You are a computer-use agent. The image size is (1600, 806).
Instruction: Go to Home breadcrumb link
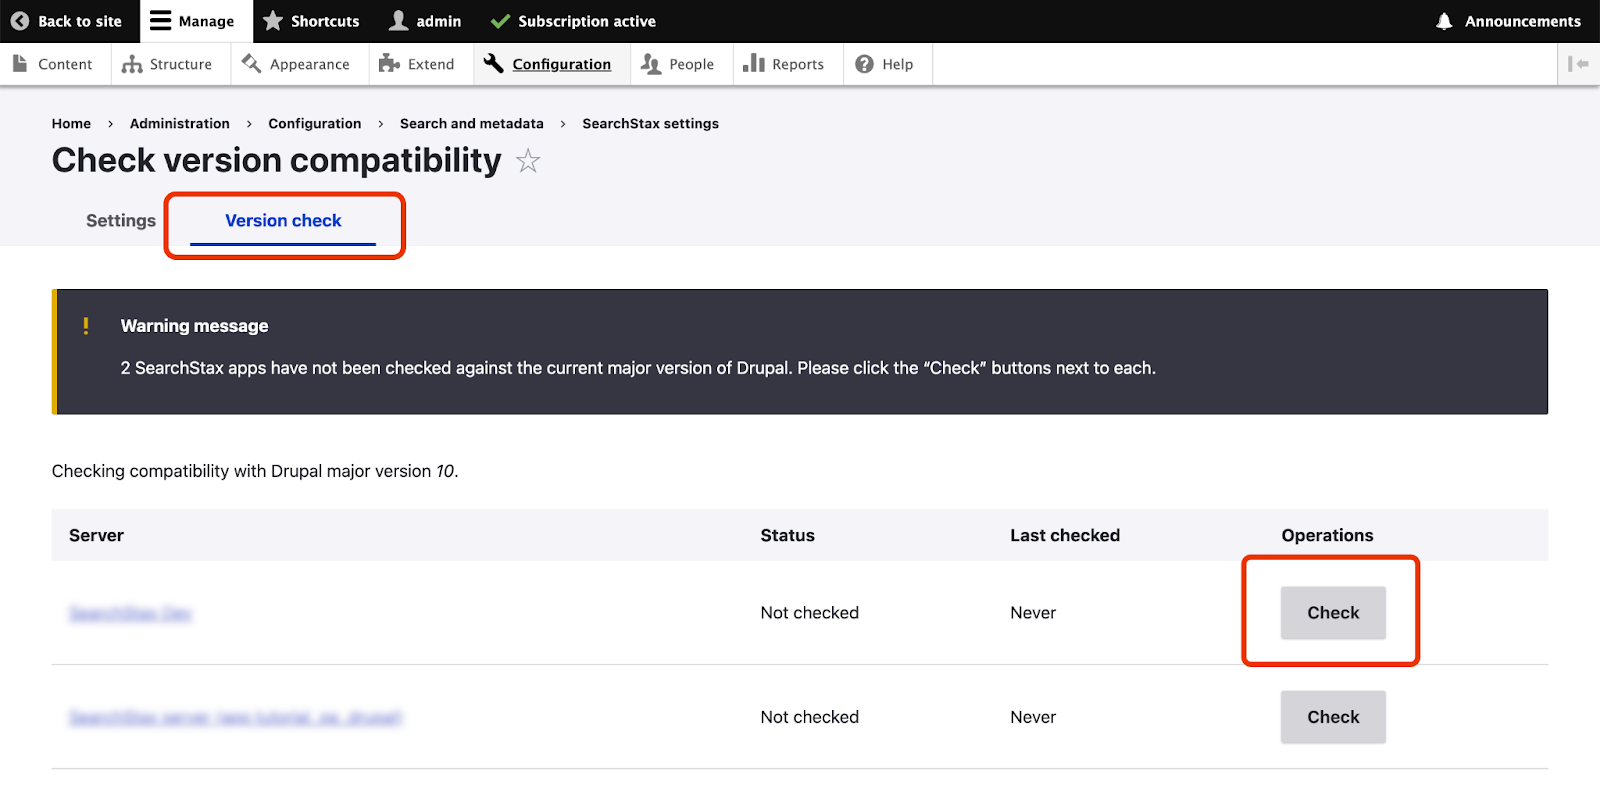71,124
